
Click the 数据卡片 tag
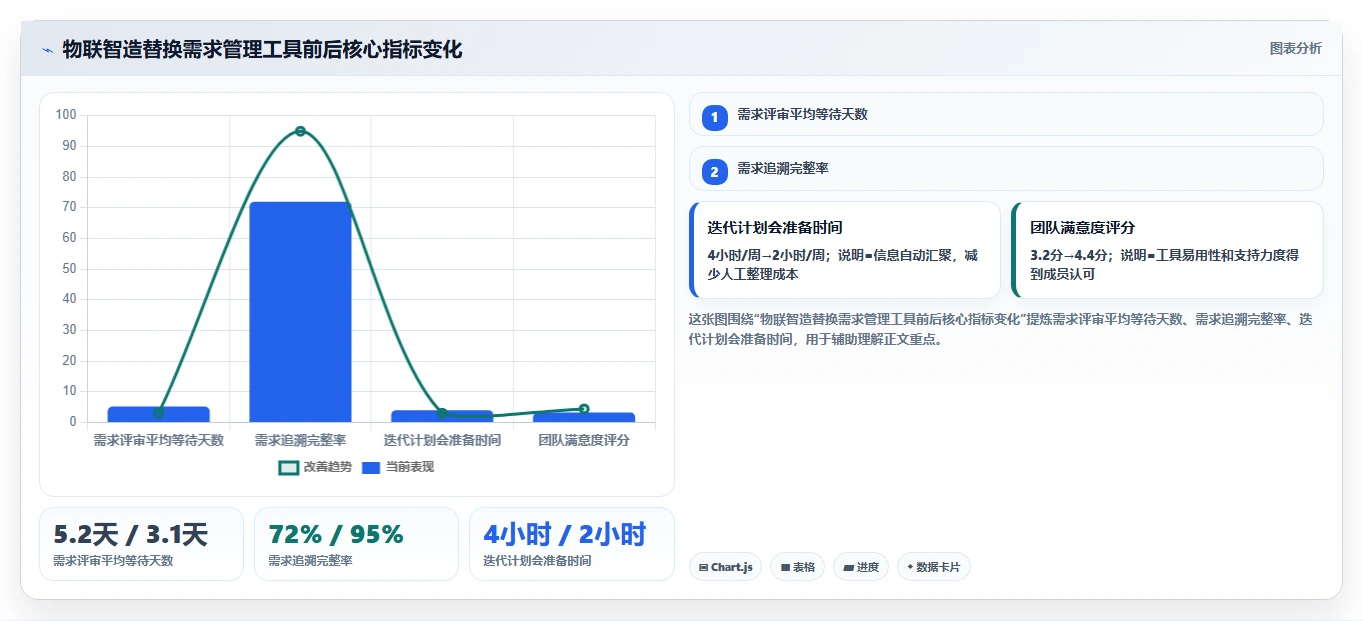pos(933,567)
